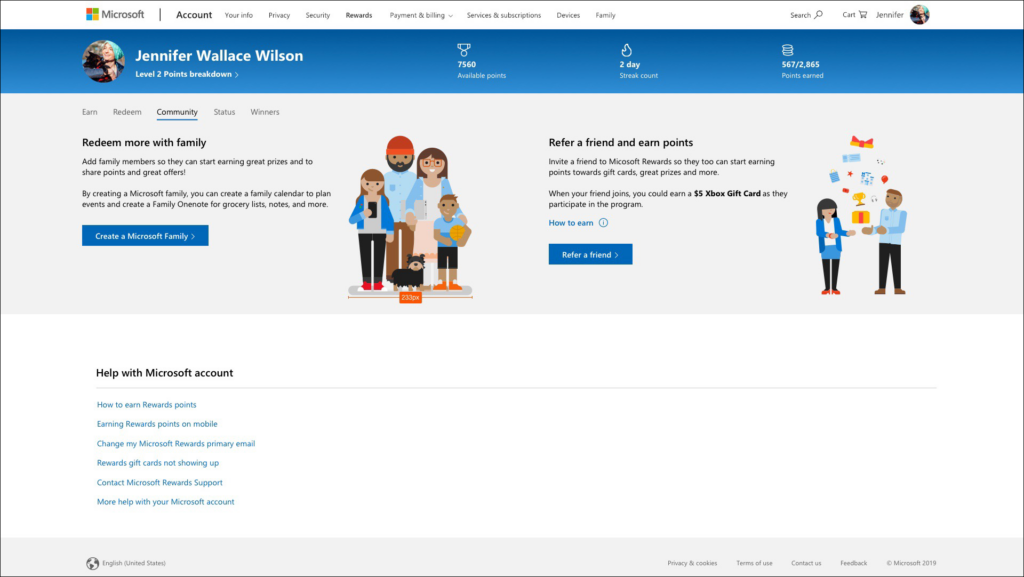Click the globe language icon in the footer
The height and width of the screenshot is (577, 1024).
coord(93,563)
